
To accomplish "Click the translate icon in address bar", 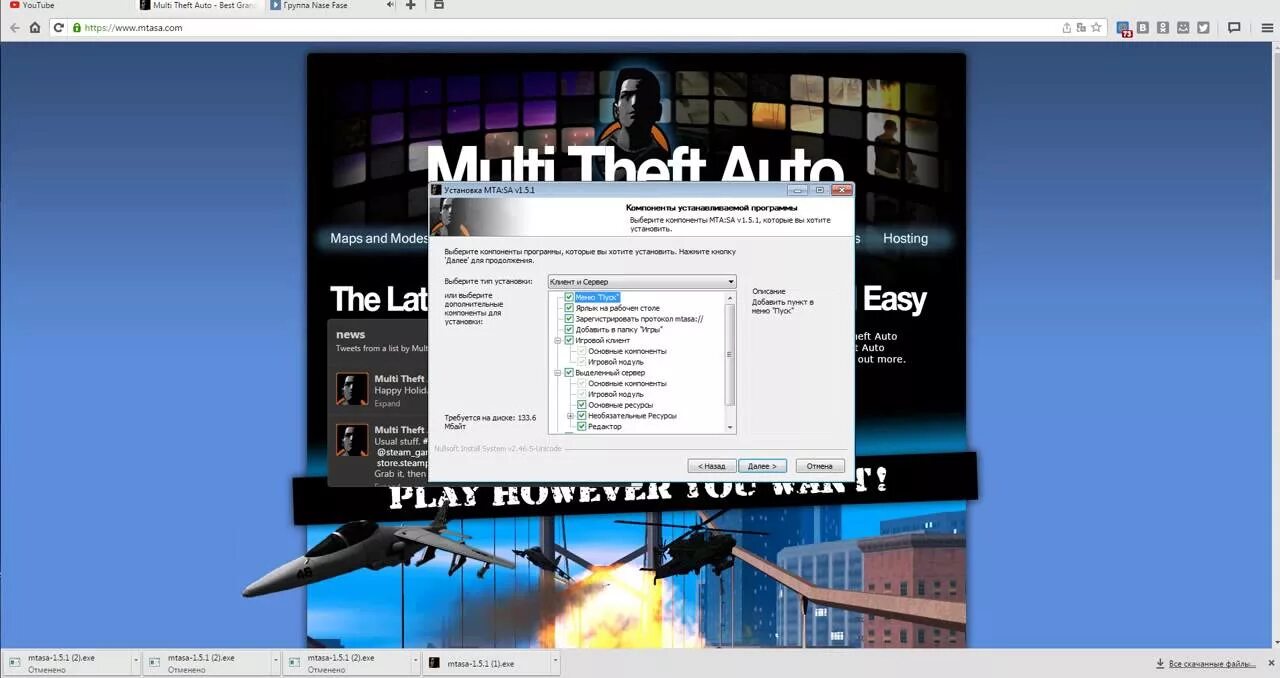I will click(1082, 28).
